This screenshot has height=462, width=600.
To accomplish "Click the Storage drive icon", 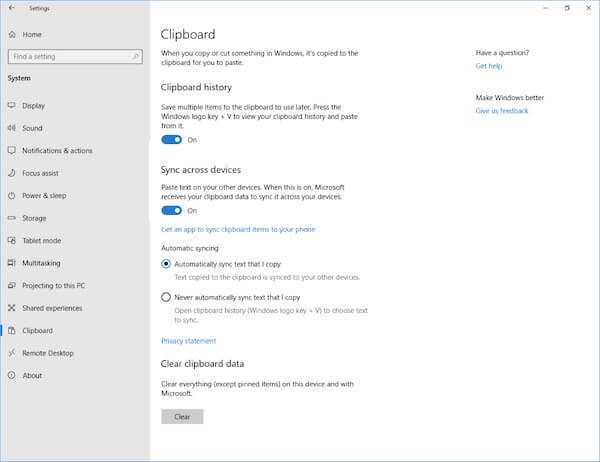I will point(12,218).
